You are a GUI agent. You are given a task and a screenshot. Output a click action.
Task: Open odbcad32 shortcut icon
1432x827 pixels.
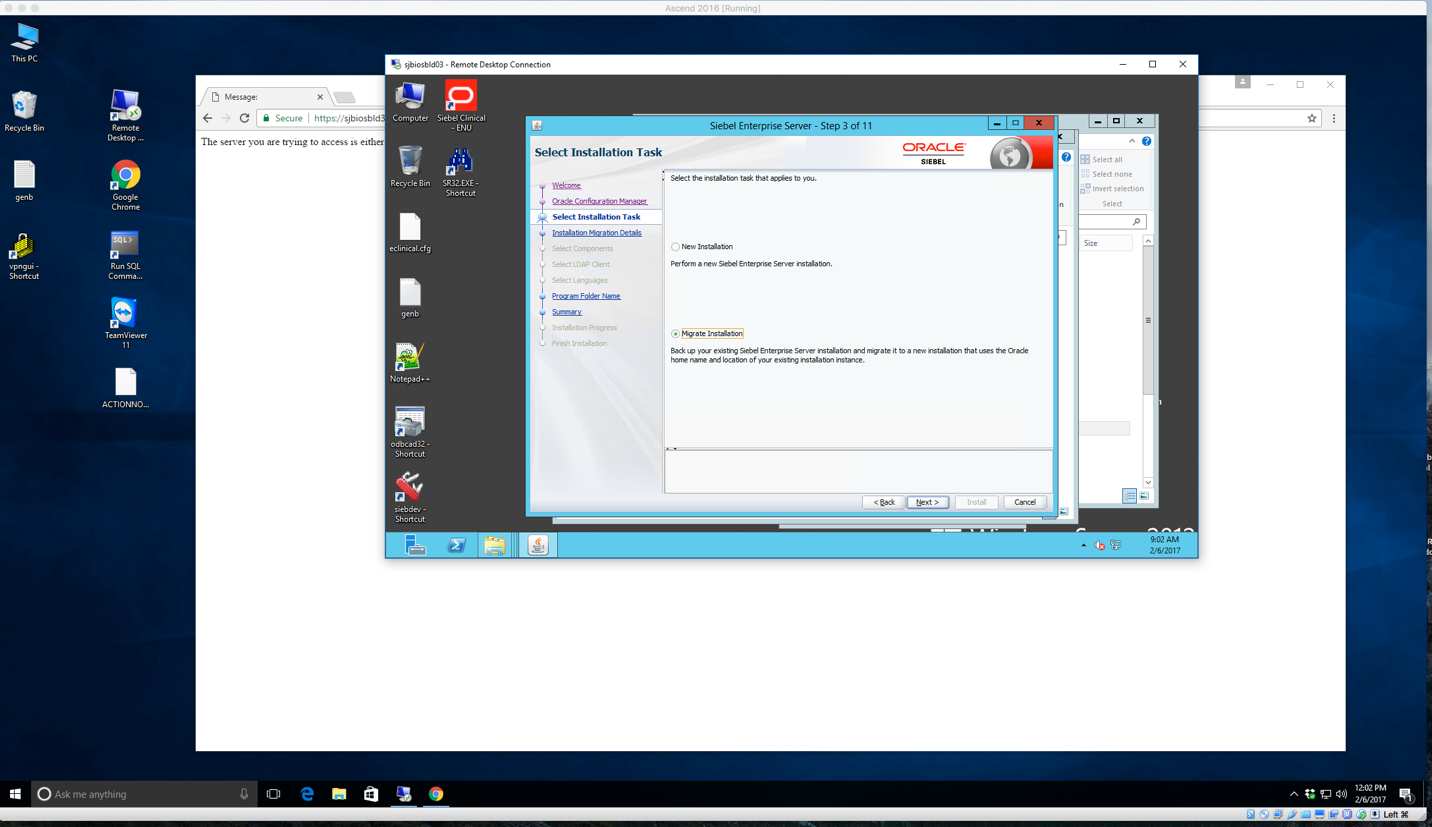[x=410, y=433]
